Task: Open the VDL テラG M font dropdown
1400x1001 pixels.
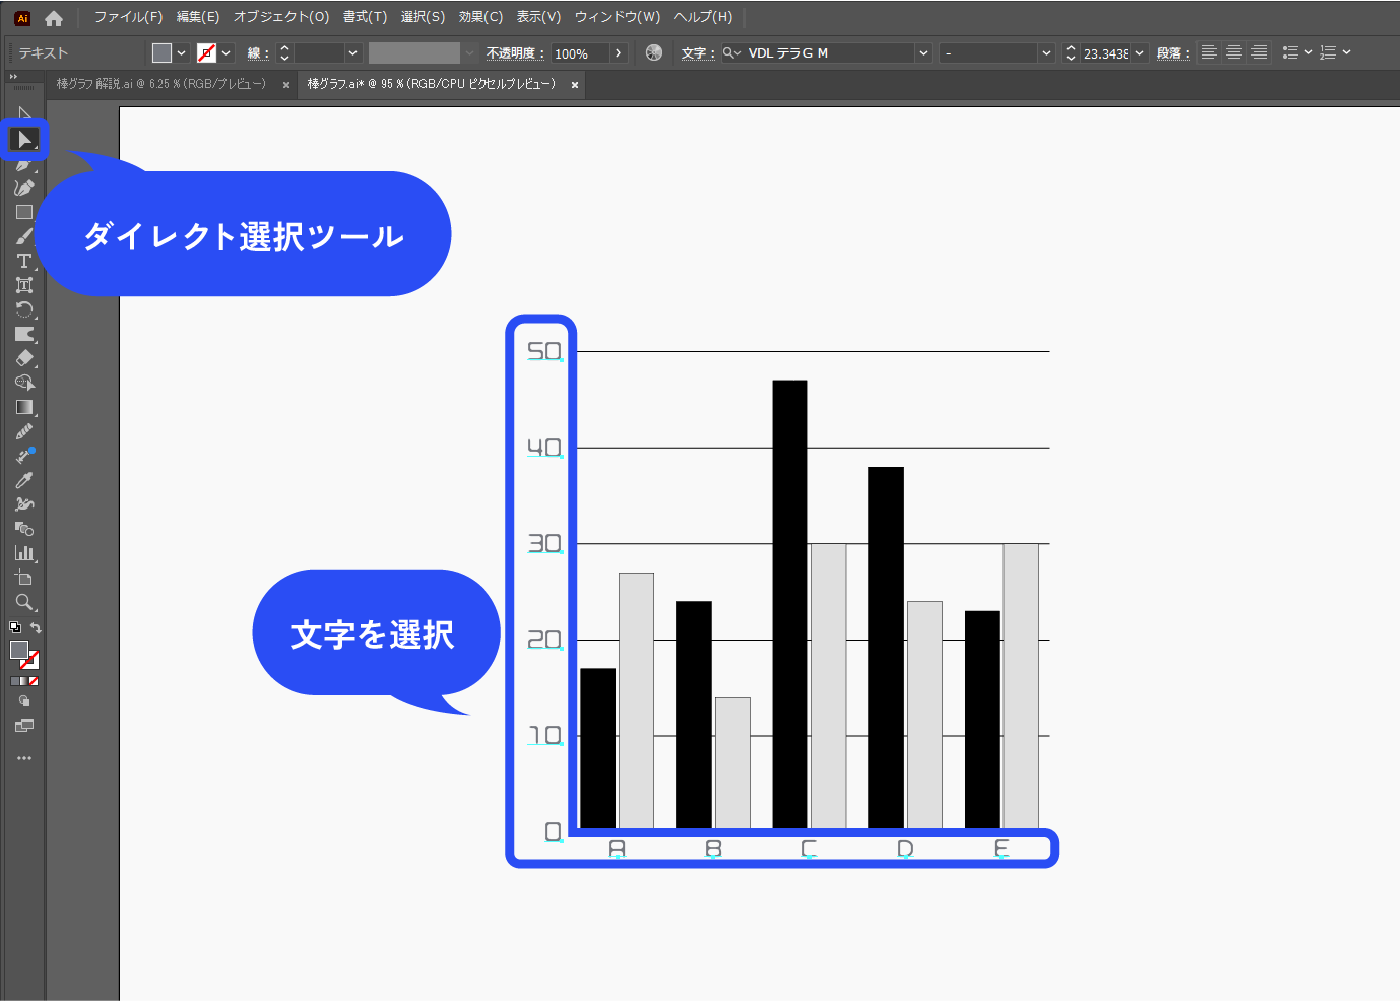Action: pyautogui.click(x=923, y=53)
